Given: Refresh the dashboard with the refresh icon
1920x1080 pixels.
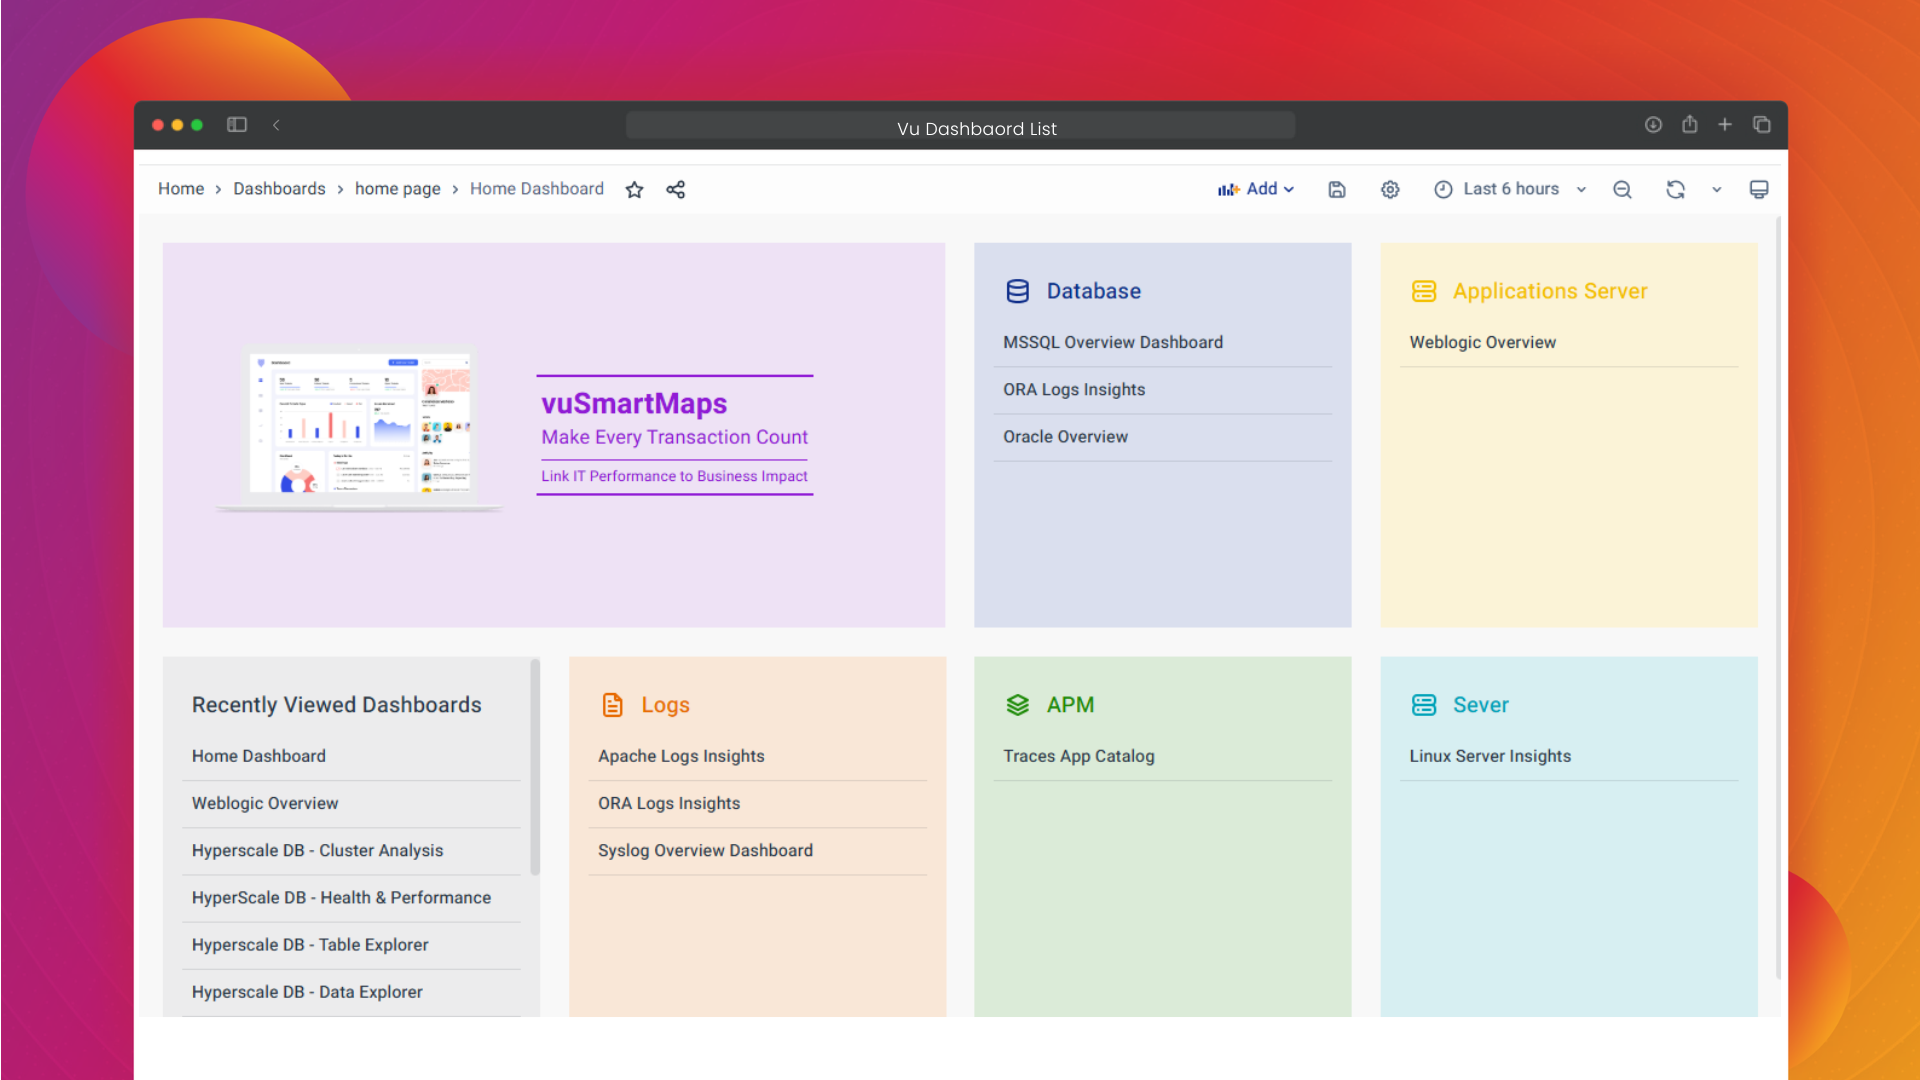Looking at the screenshot, I should [x=1675, y=189].
